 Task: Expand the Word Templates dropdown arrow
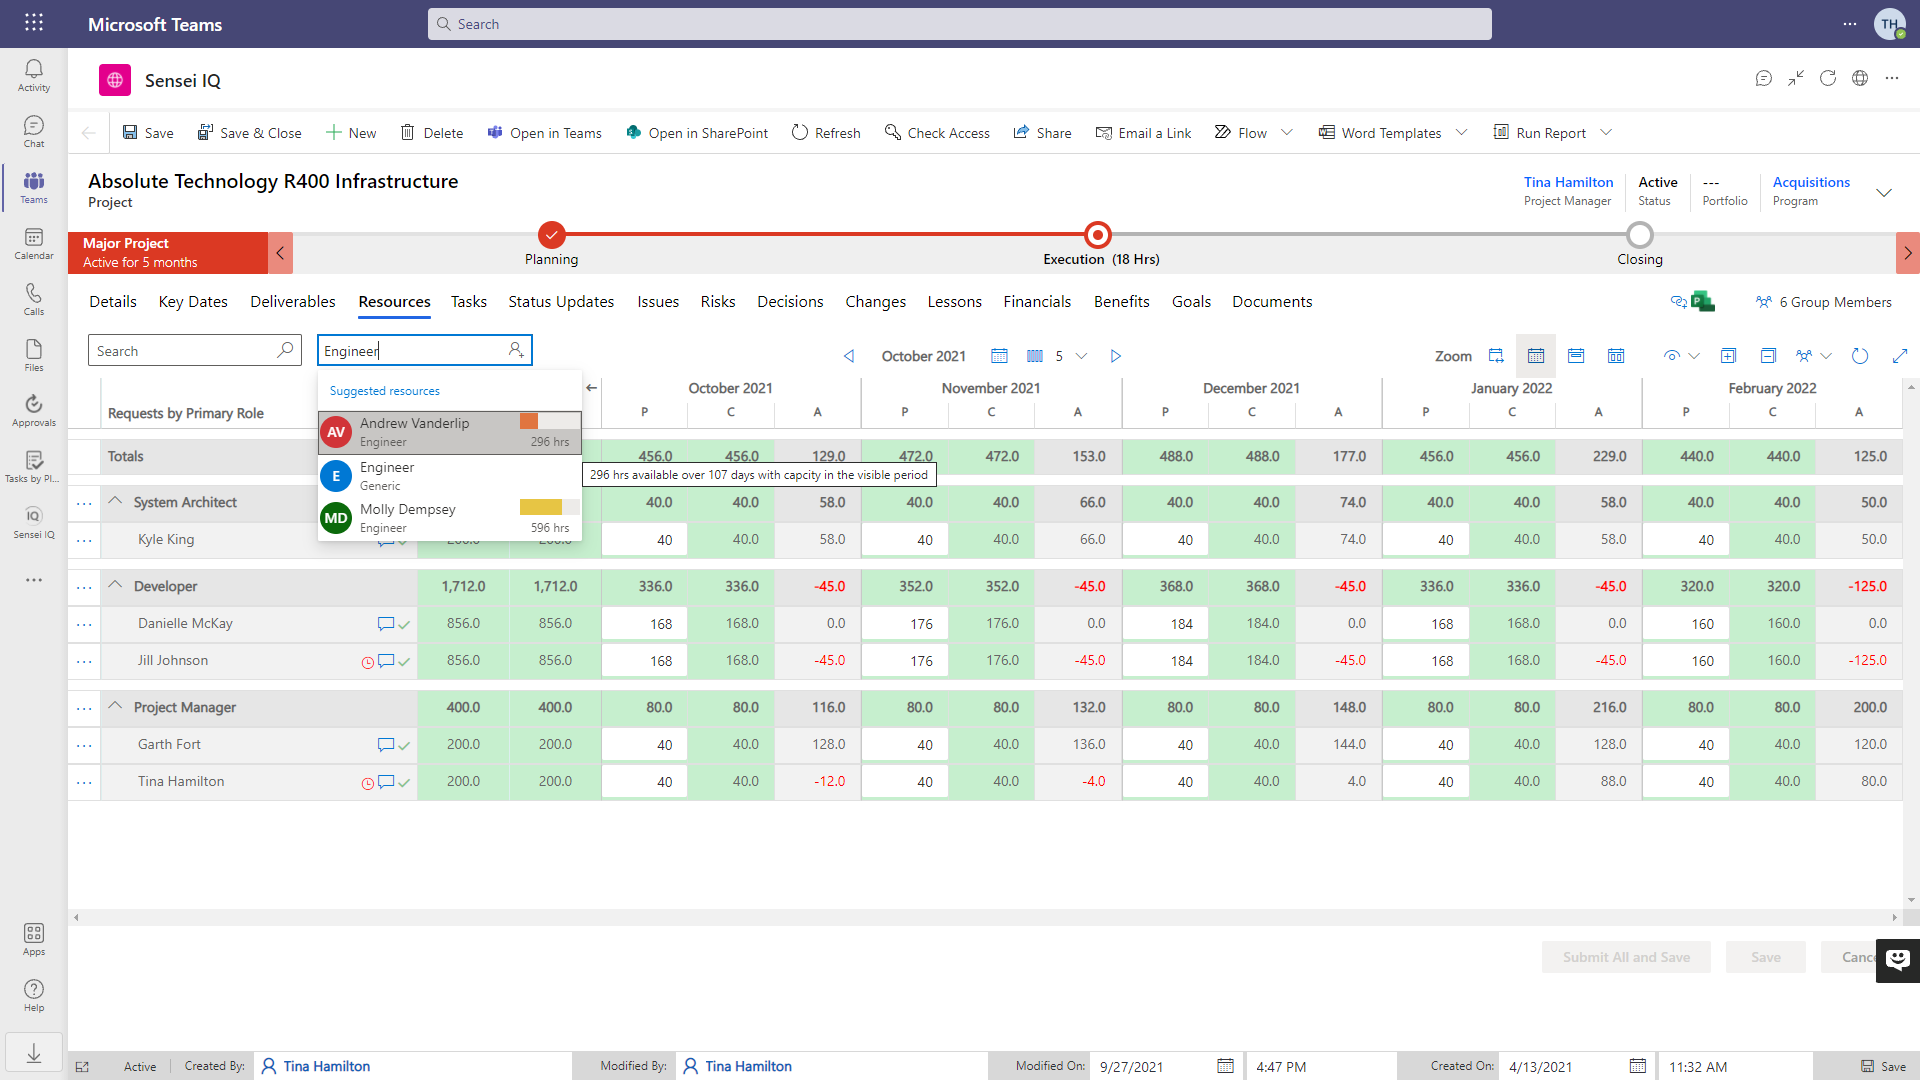(x=1461, y=132)
